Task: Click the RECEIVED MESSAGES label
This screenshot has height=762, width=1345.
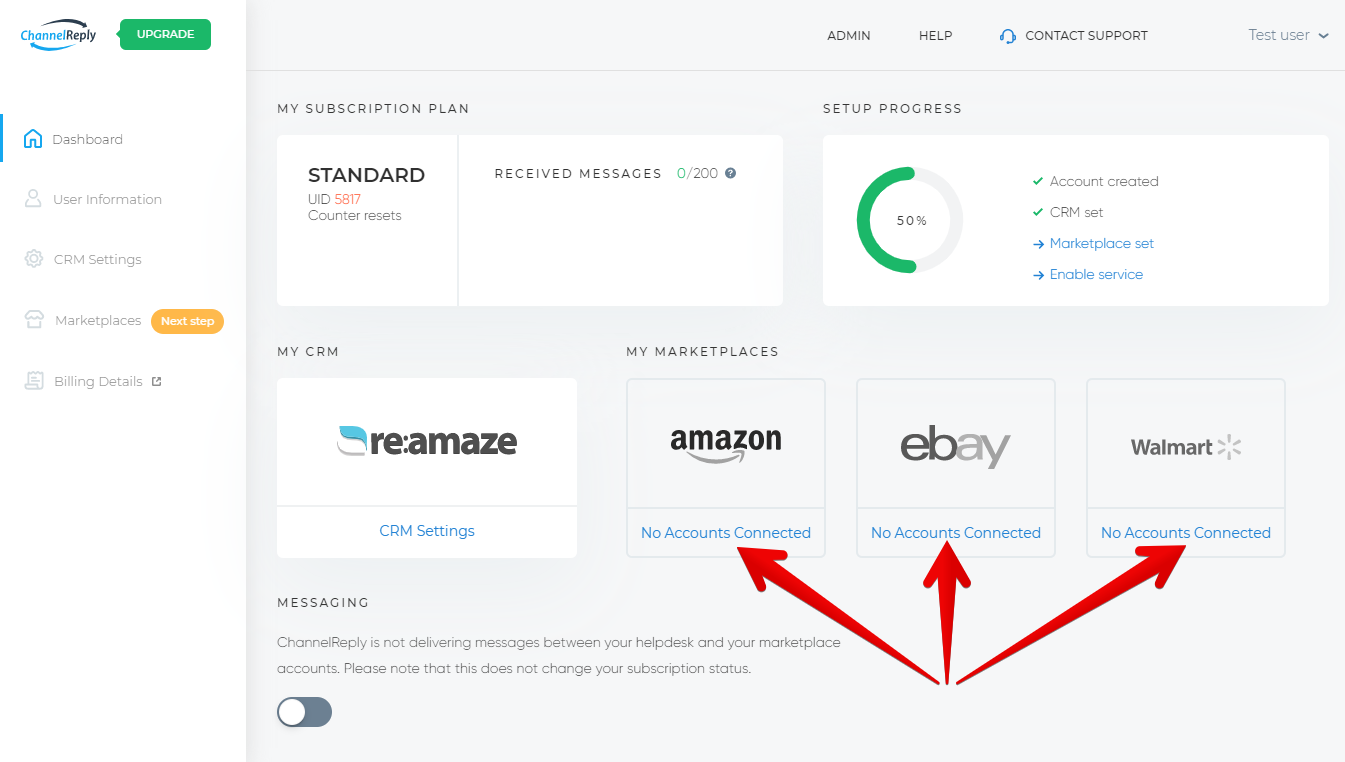Action: (578, 174)
